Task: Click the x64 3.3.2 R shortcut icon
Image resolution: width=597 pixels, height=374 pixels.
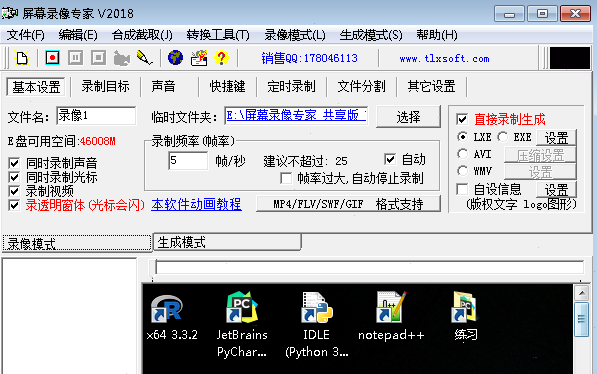Action: click(x=166, y=308)
